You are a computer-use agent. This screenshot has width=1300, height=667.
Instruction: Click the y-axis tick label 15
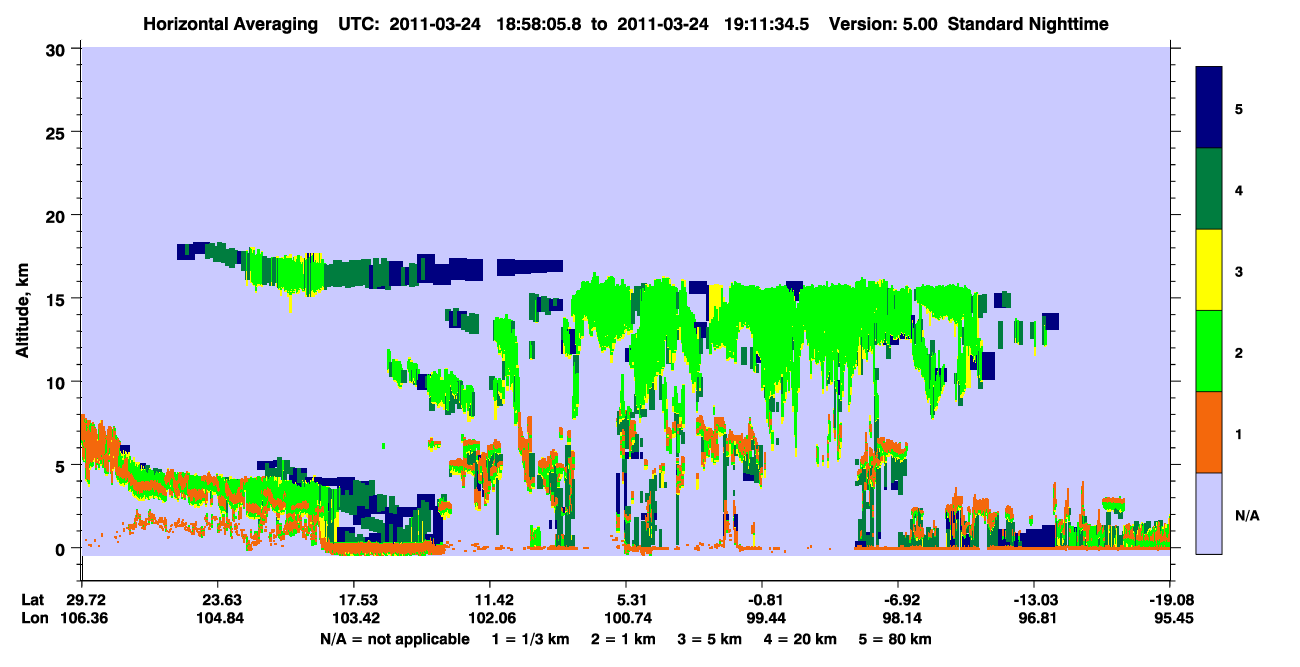pos(58,299)
